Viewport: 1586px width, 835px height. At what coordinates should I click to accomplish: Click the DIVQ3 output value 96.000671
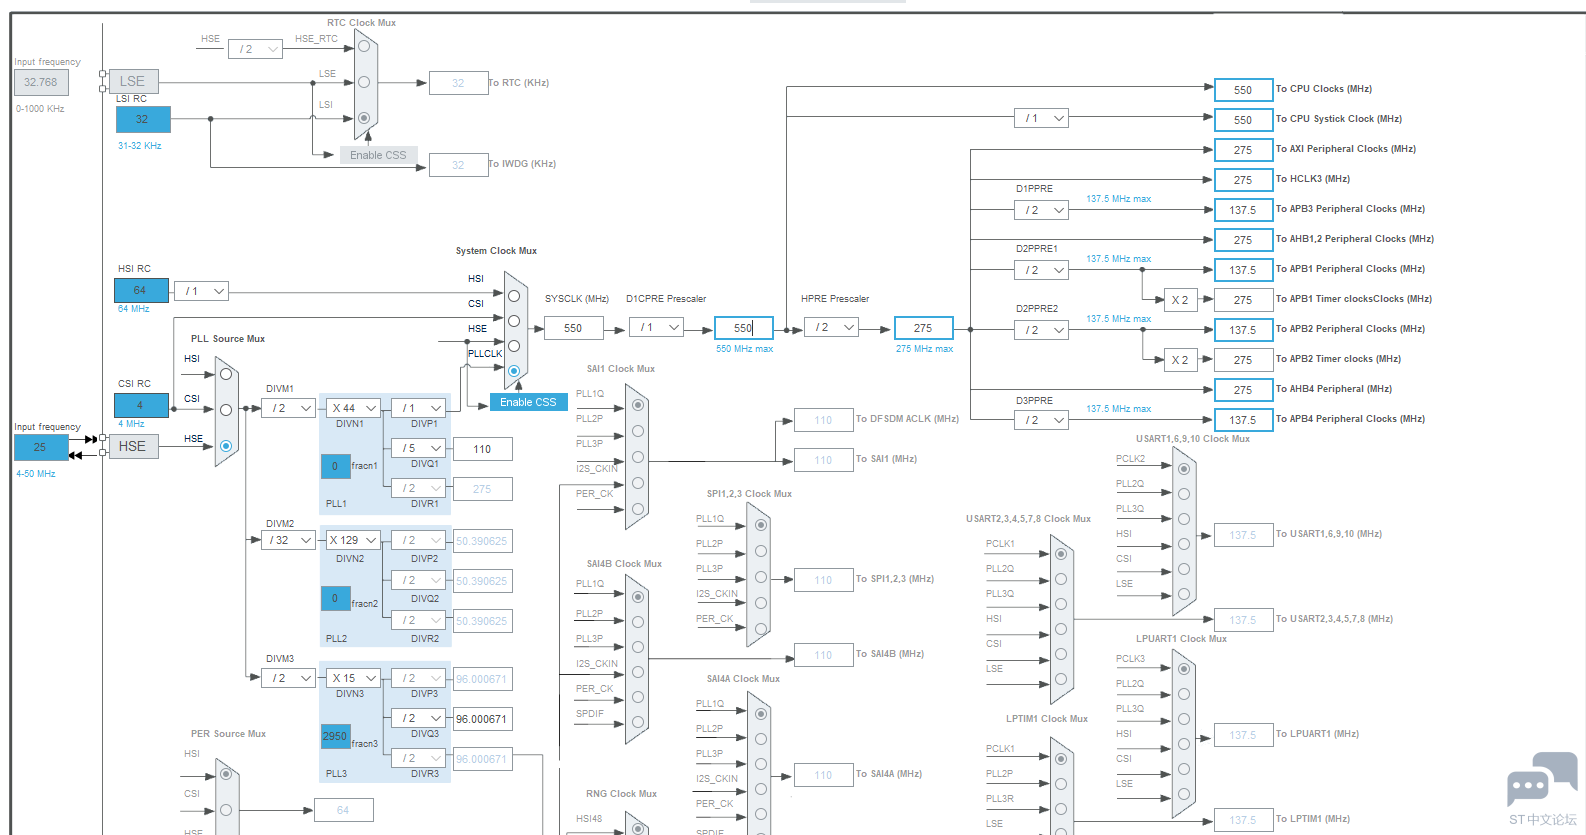[x=482, y=719]
